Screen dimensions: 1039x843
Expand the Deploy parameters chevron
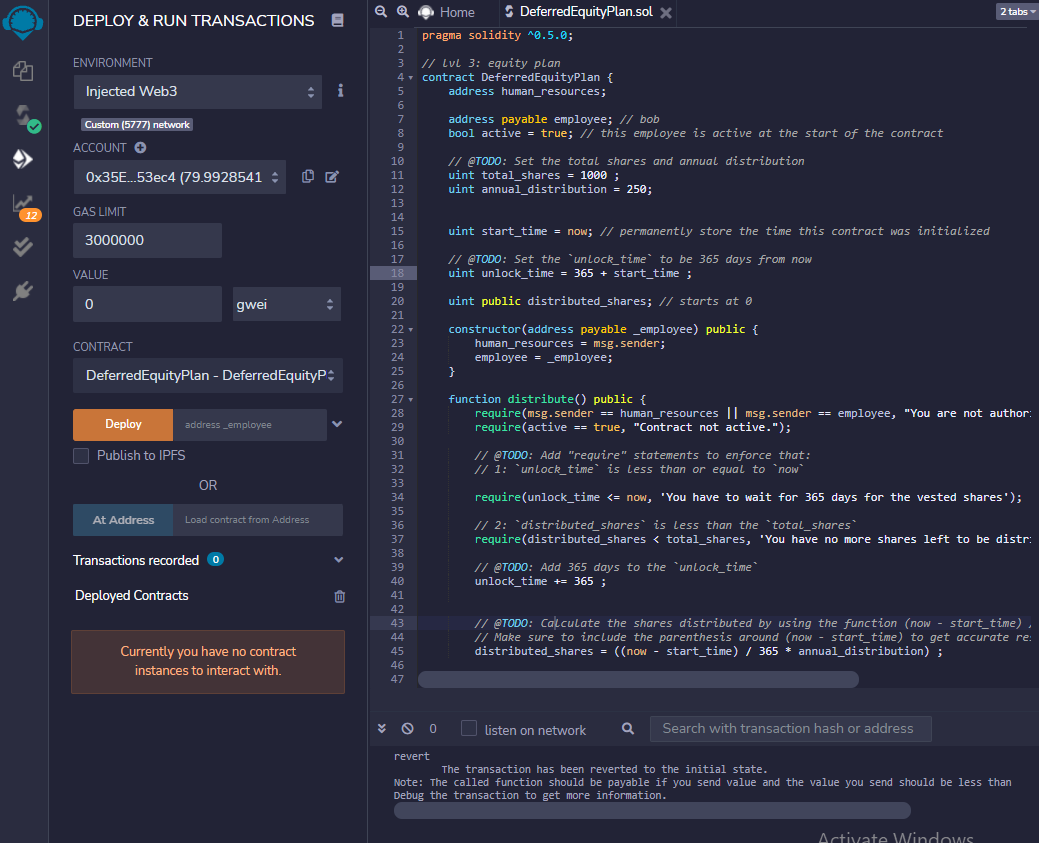(x=337, y=424)
